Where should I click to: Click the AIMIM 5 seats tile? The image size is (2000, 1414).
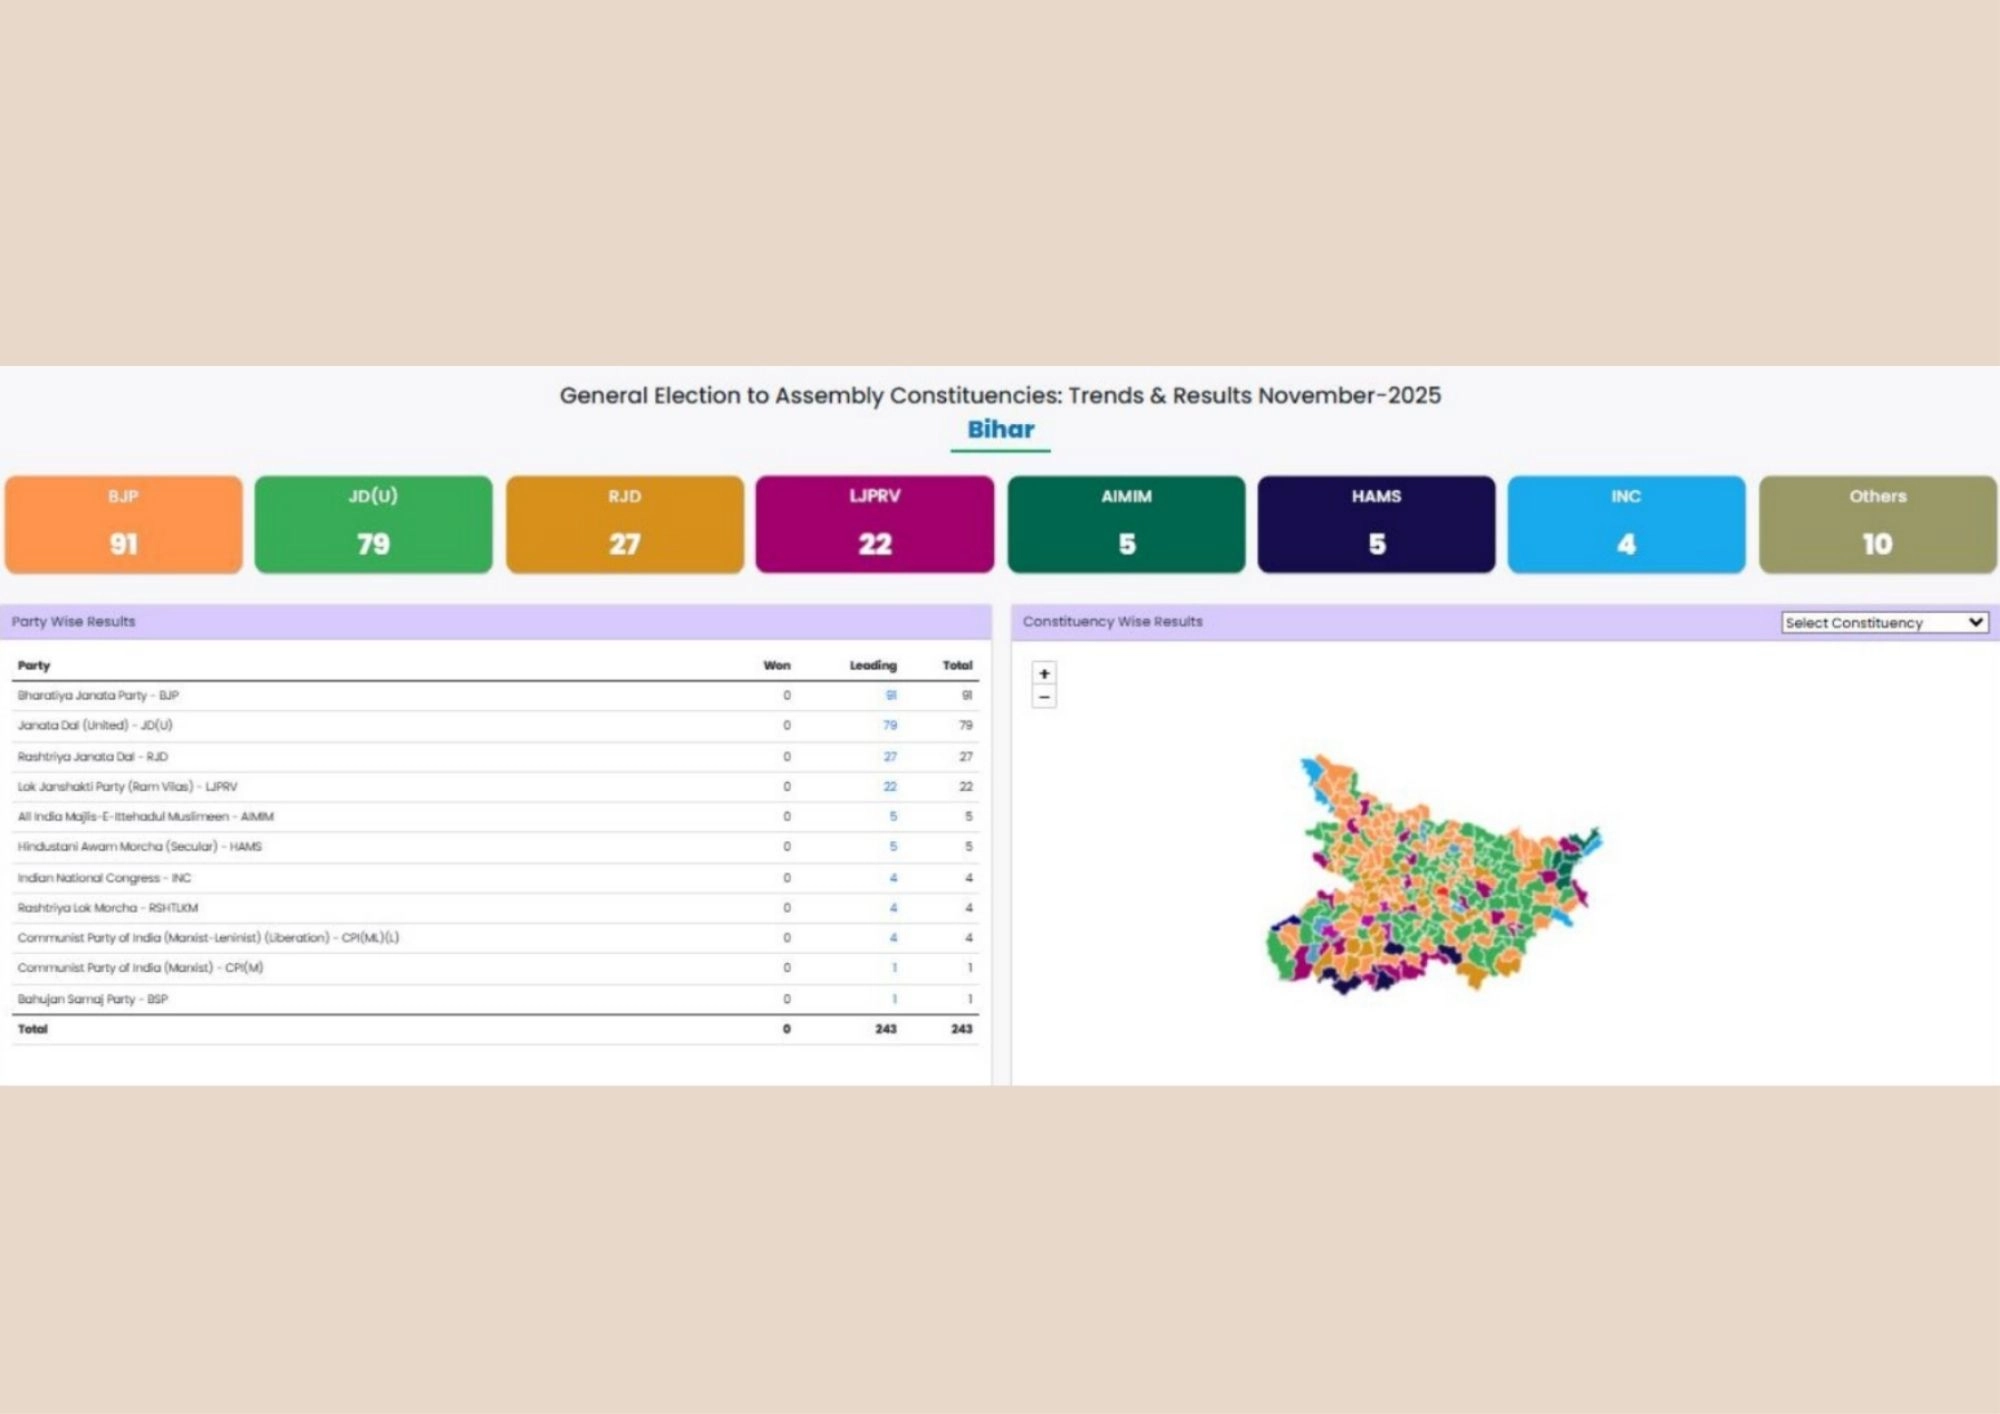[x=1127, y=524]
